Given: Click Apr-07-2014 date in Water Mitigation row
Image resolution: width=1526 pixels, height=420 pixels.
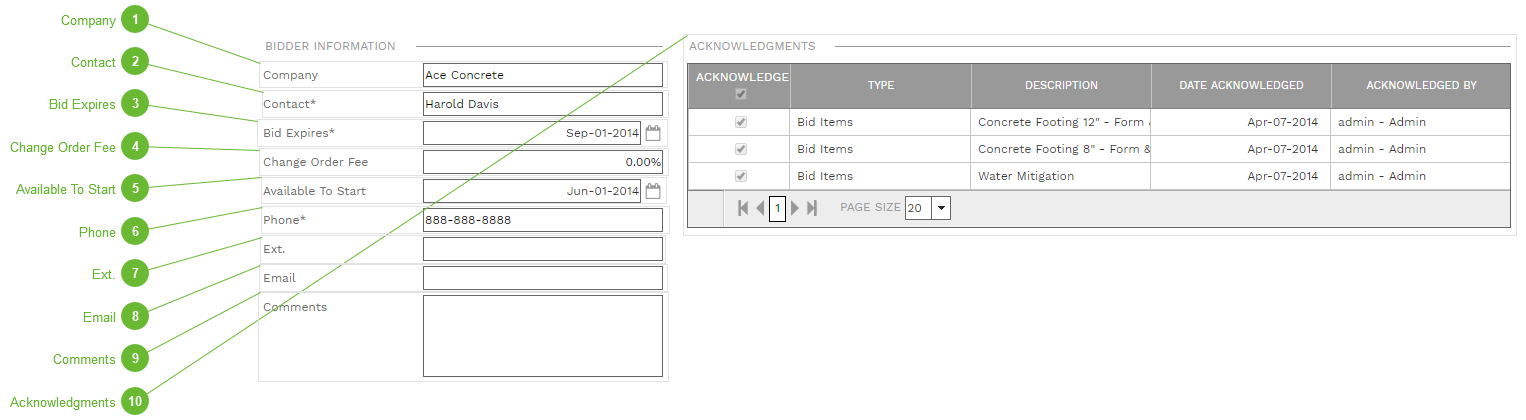Looking at the screenshot, I should (x=1282, y=176).
